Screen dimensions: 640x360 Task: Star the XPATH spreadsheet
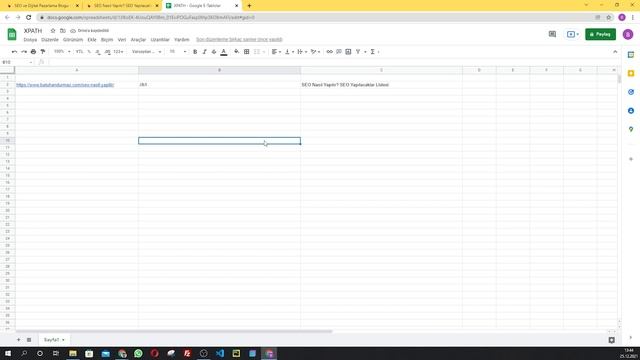click(53, 31)
